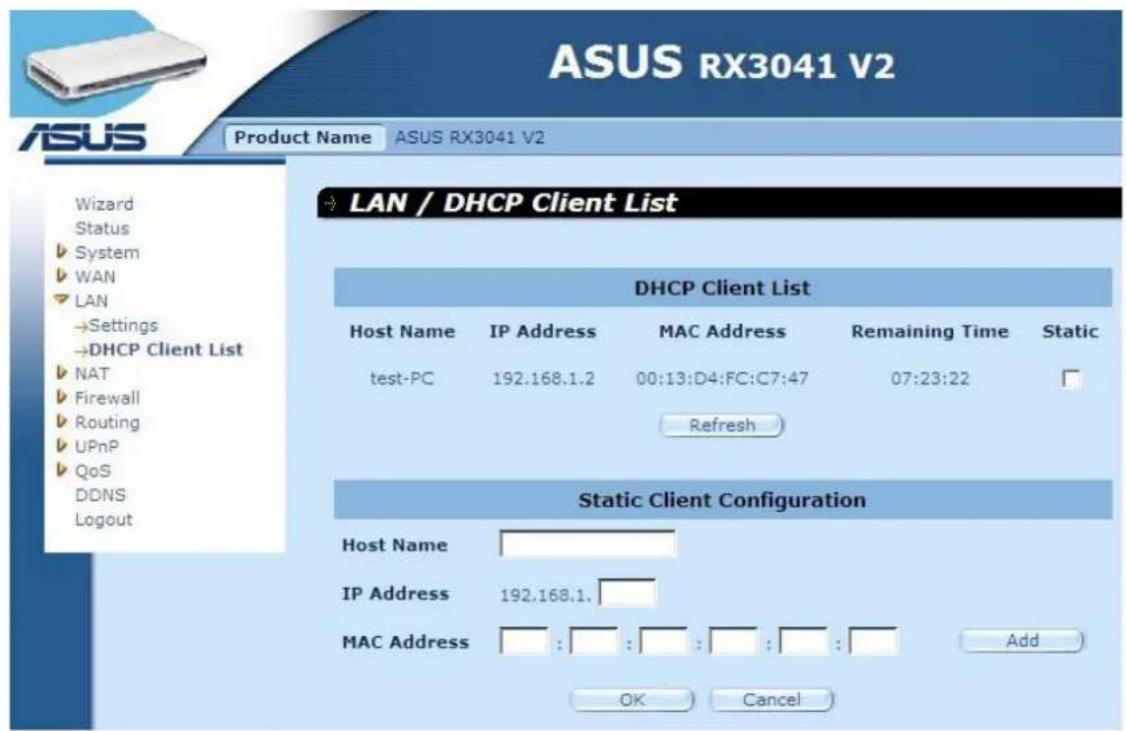Focus the fifth MAC Address field

pos(803,641)
